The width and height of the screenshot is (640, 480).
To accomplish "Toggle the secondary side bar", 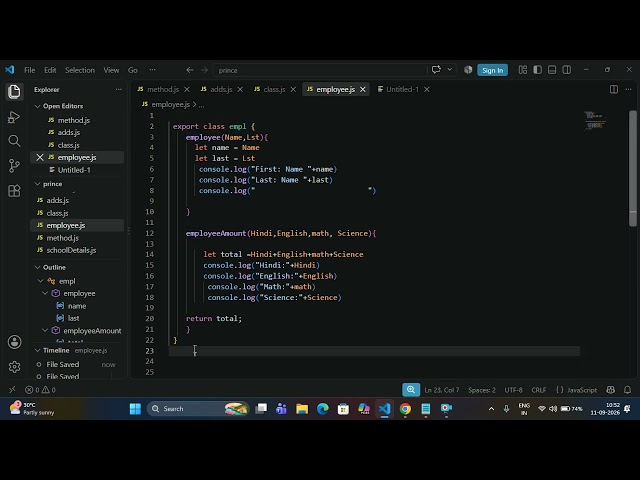I will (x=567, y=70).
